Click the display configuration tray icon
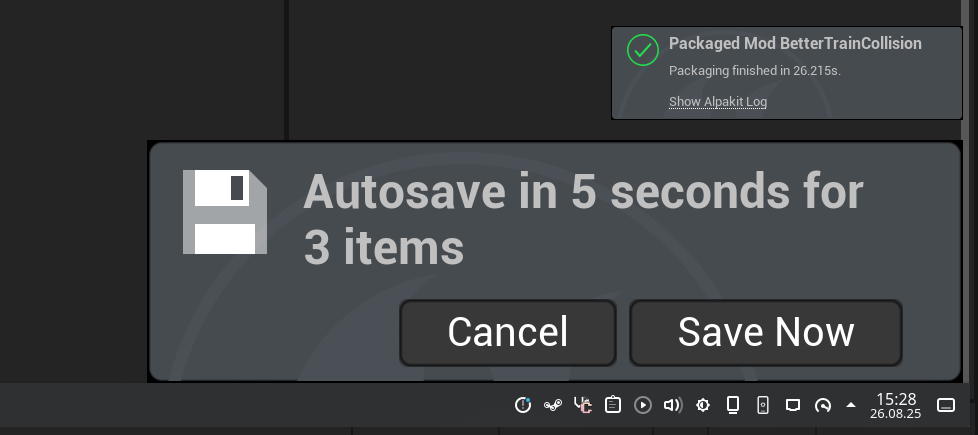 coord(793,405)
